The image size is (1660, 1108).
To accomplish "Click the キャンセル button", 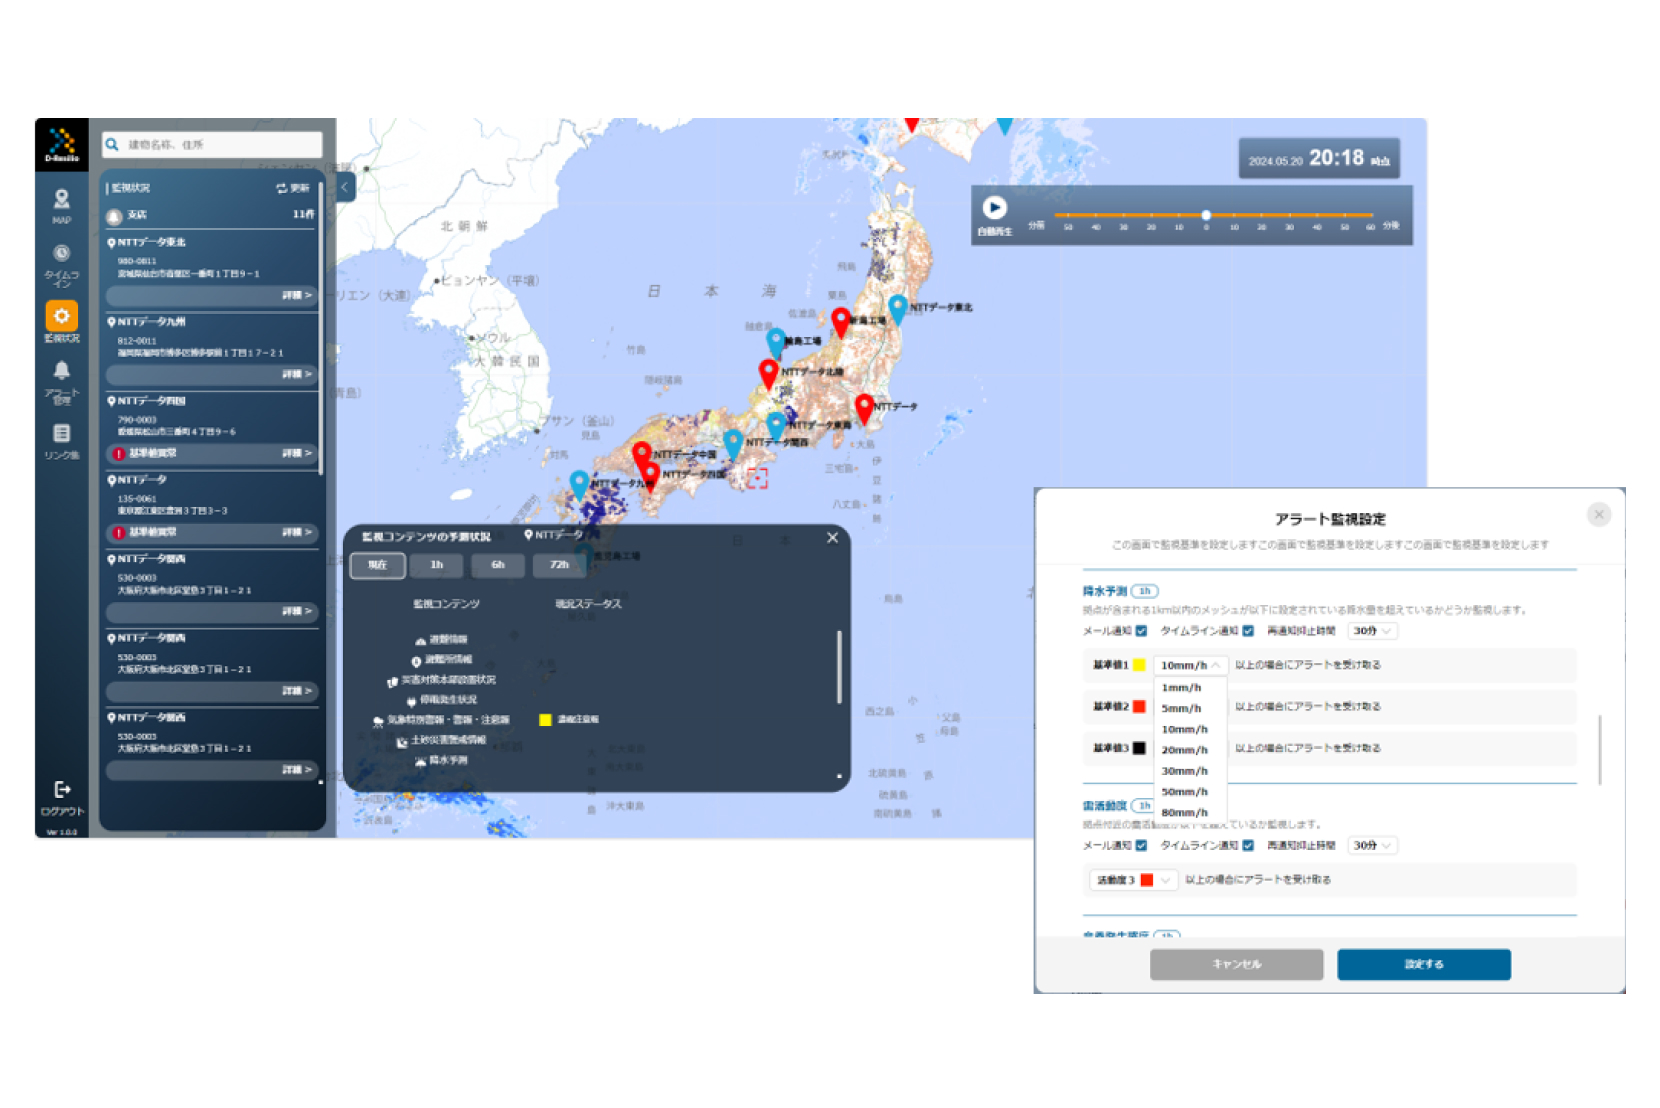I will (x=1236, y=964).
